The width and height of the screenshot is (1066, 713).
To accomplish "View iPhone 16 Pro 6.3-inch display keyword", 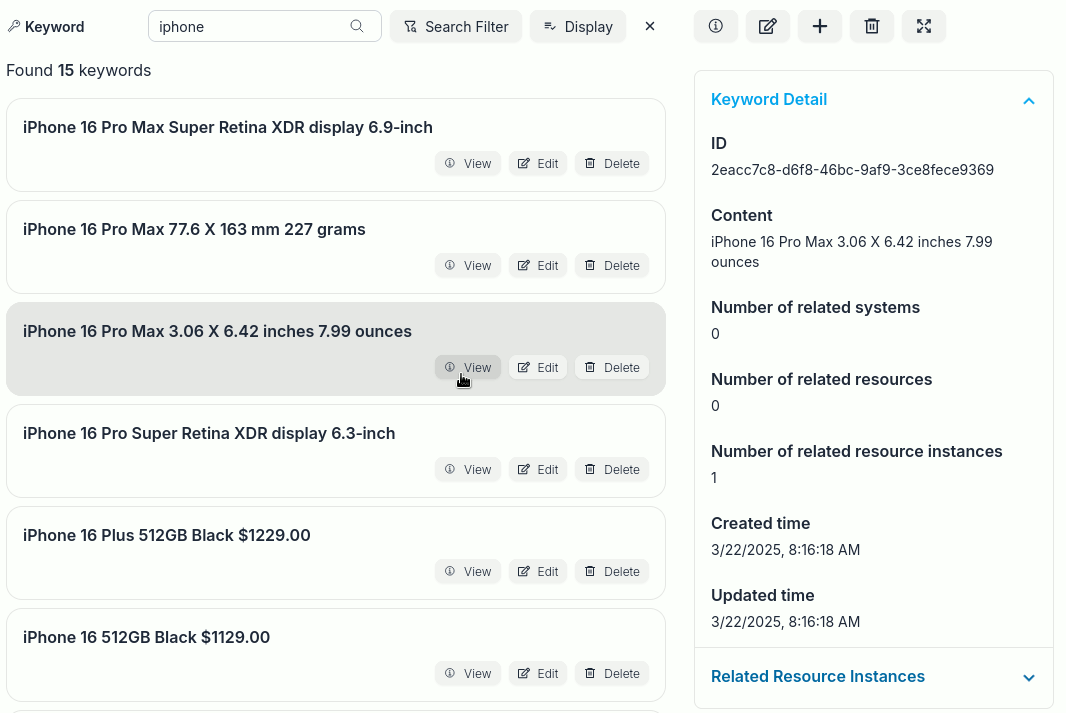I will coord(468,470).
